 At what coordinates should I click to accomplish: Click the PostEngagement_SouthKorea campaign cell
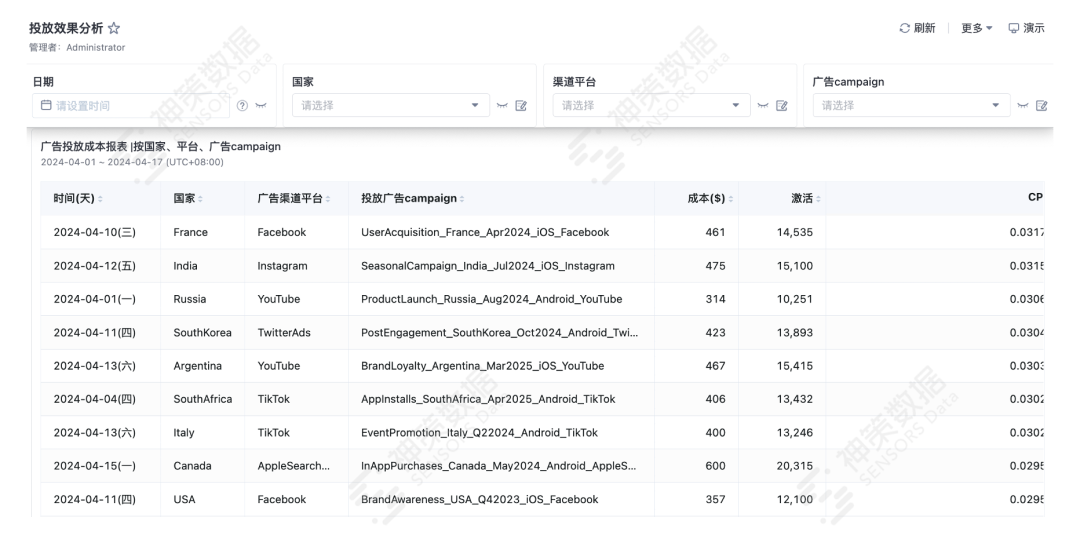click(499, 332)
